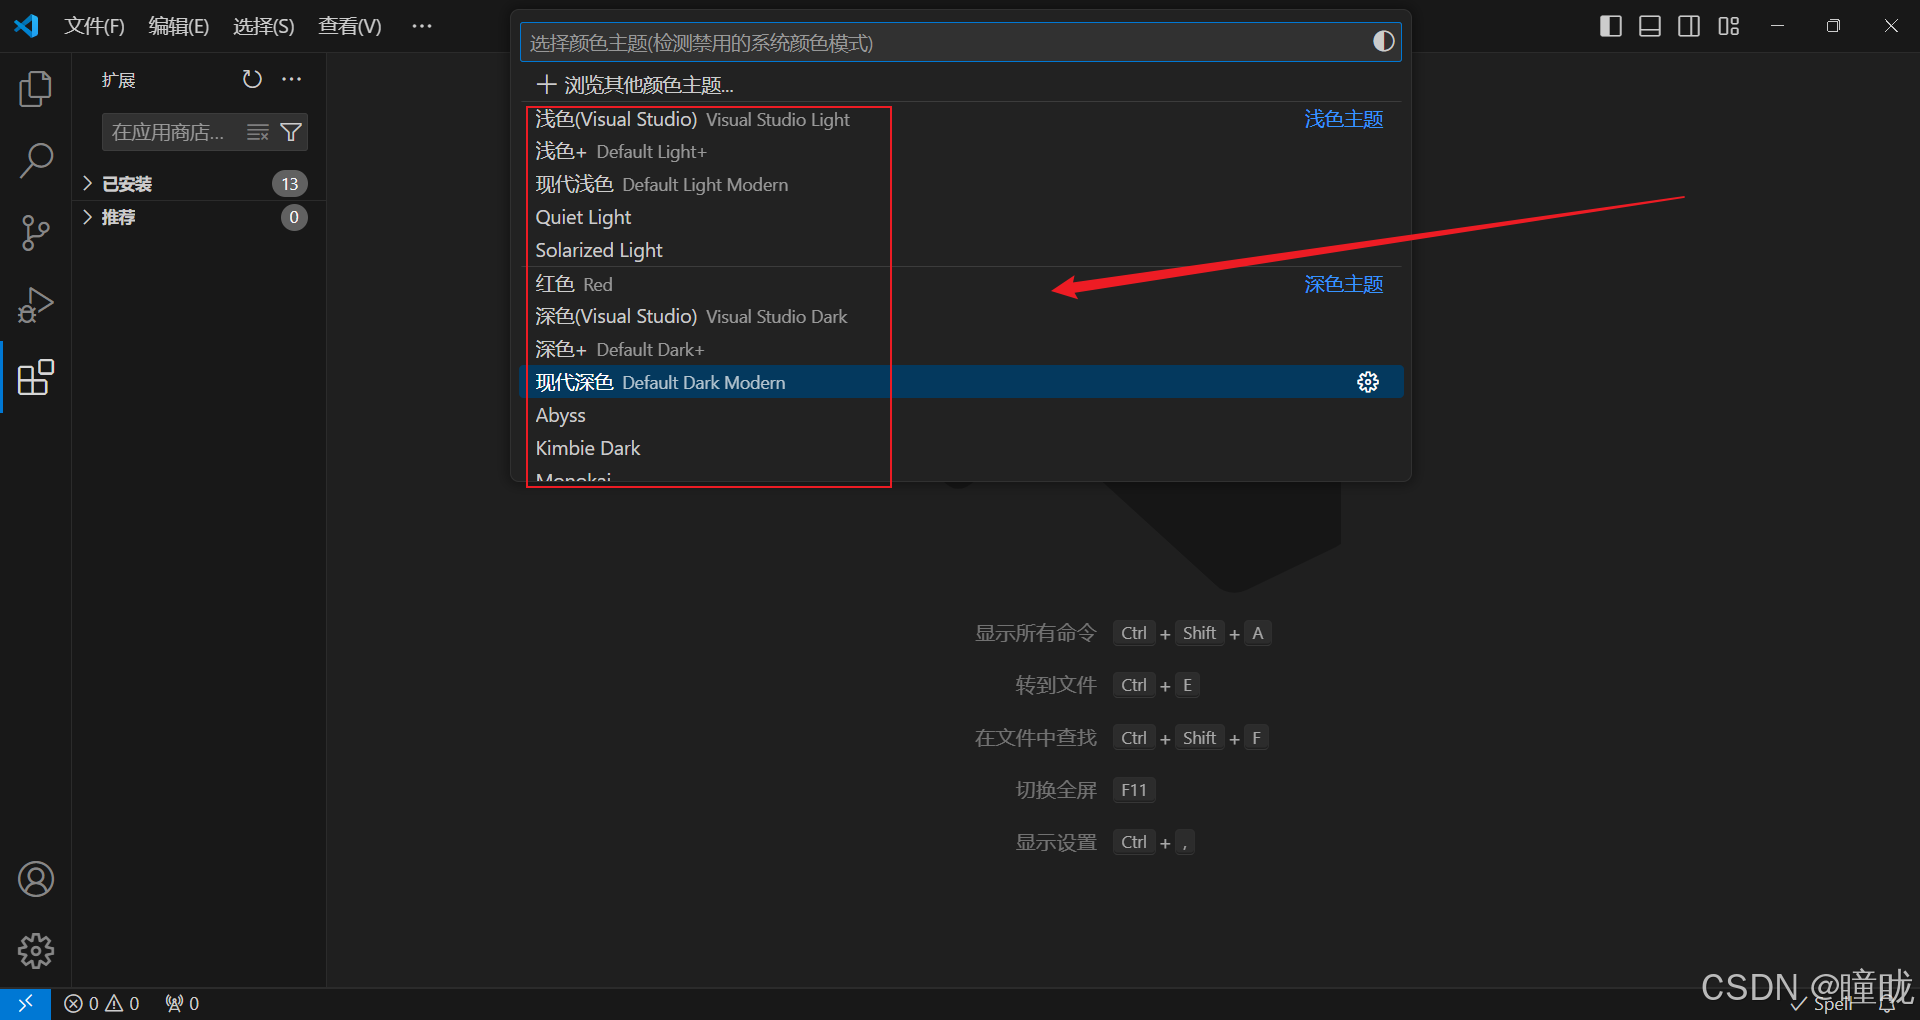Toggle bottom panel layout icon
Image resolution: width=1920 pixels, height=1020 pixels.
(1650, 26)
